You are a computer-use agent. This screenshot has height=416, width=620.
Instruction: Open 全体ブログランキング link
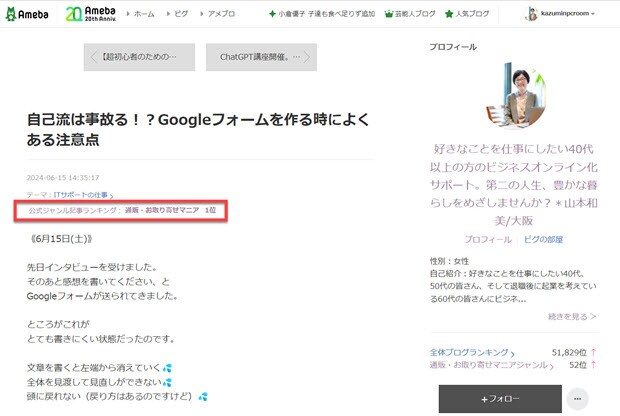tap(471, 352)
